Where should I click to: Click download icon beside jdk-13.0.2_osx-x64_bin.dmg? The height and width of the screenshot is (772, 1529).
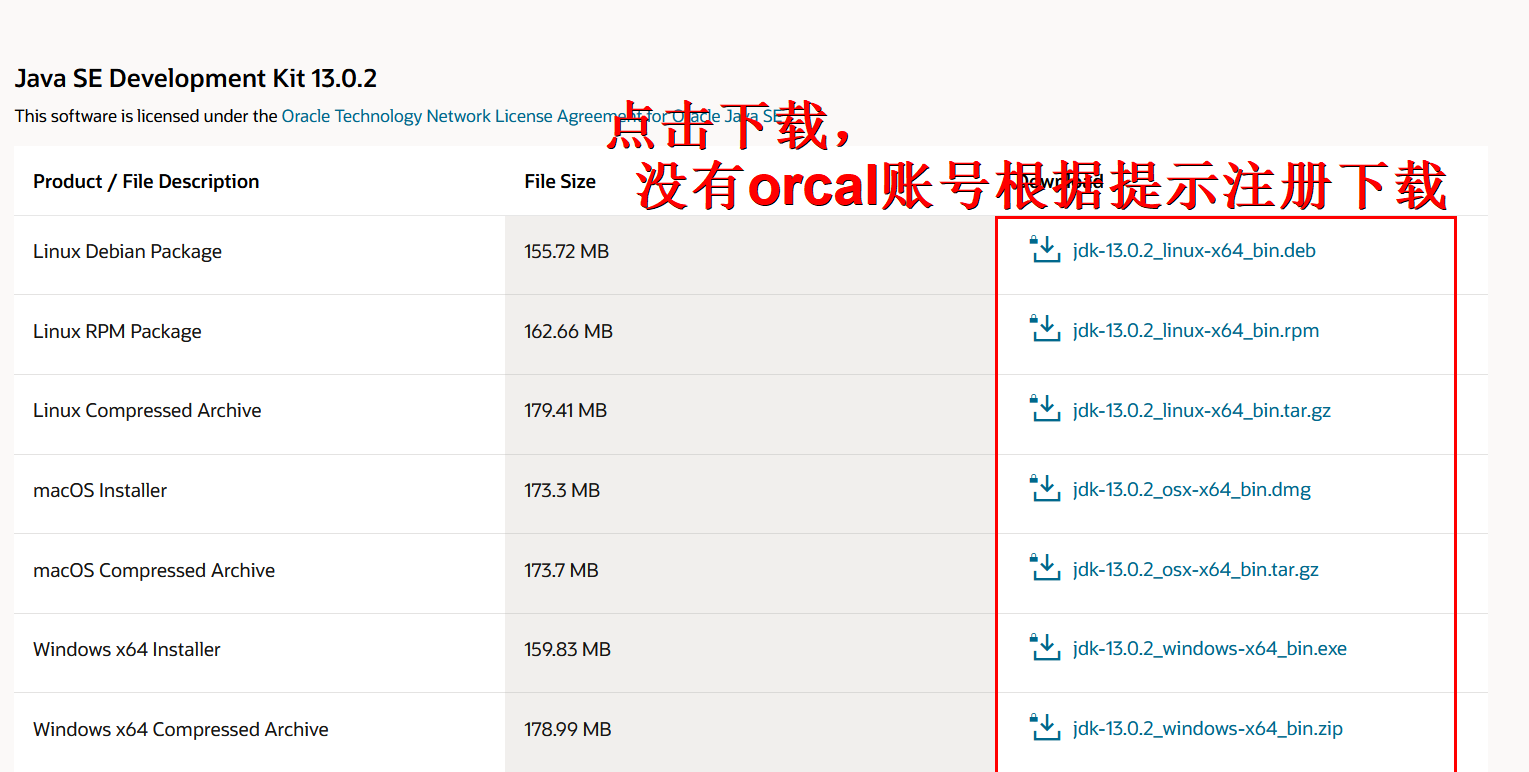[1045, 488]
